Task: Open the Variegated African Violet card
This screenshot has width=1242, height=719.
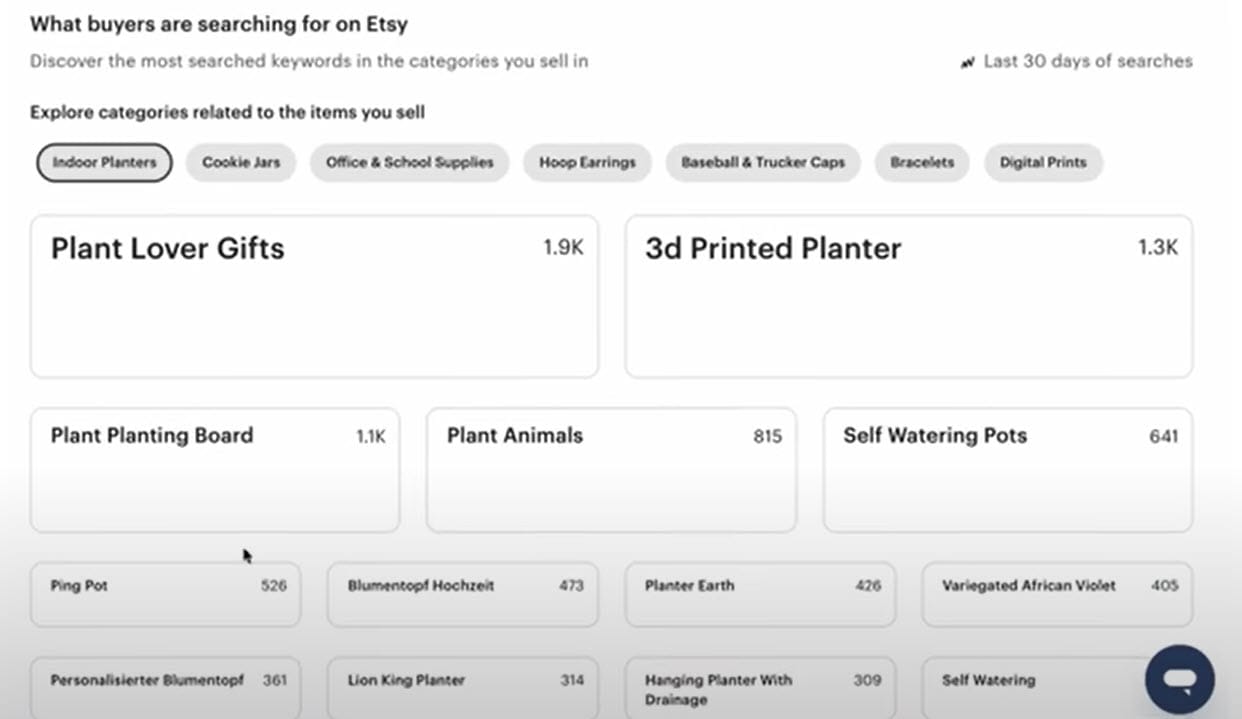Action: (x=1056, y=594)
